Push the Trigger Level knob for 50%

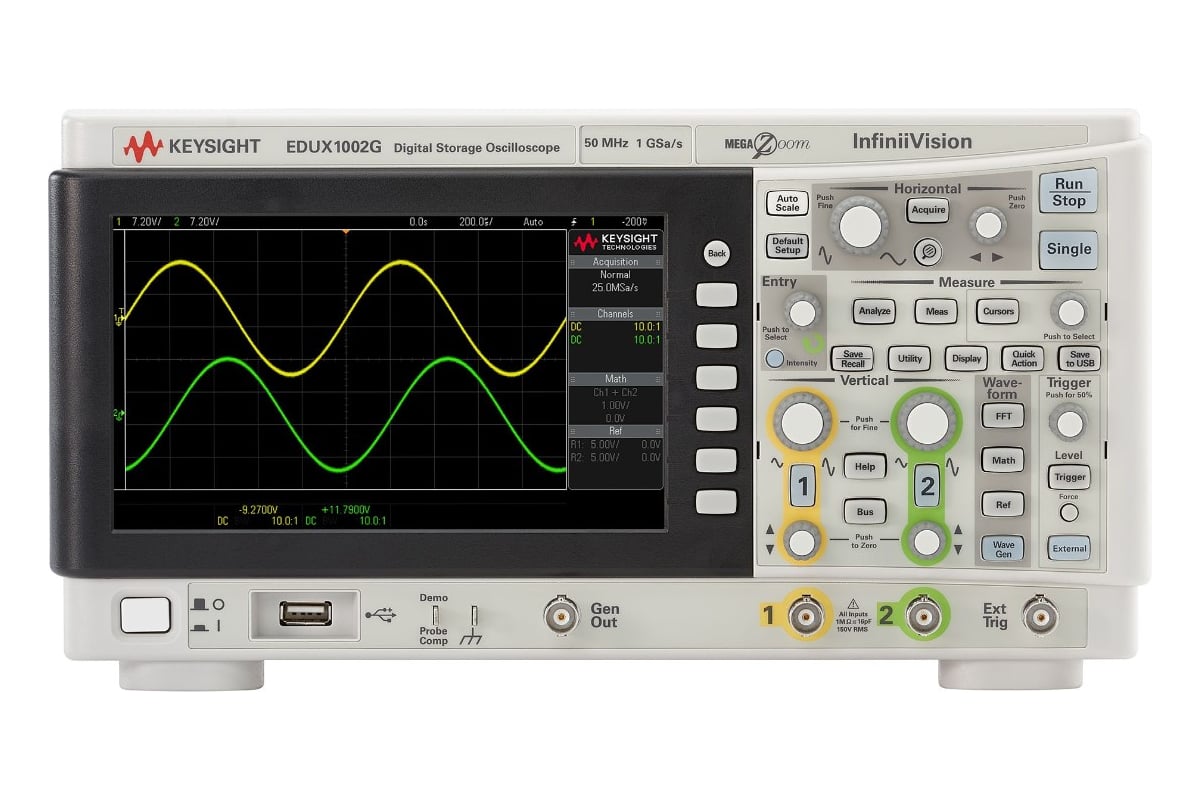(1069, 424)
